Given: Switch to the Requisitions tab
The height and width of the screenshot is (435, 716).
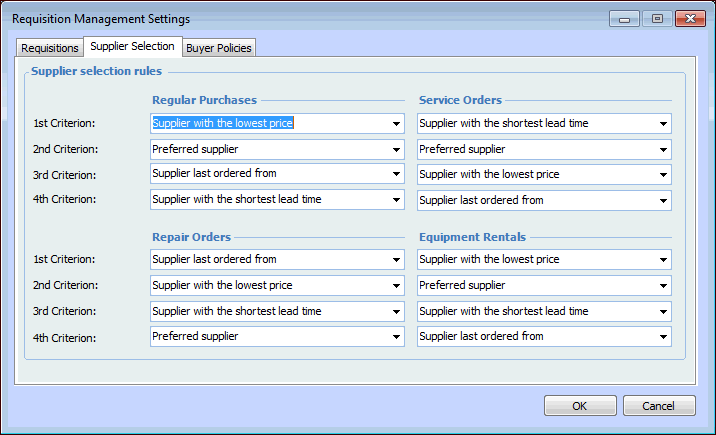Looking at the screenshot, I should (x=50, y=48).
